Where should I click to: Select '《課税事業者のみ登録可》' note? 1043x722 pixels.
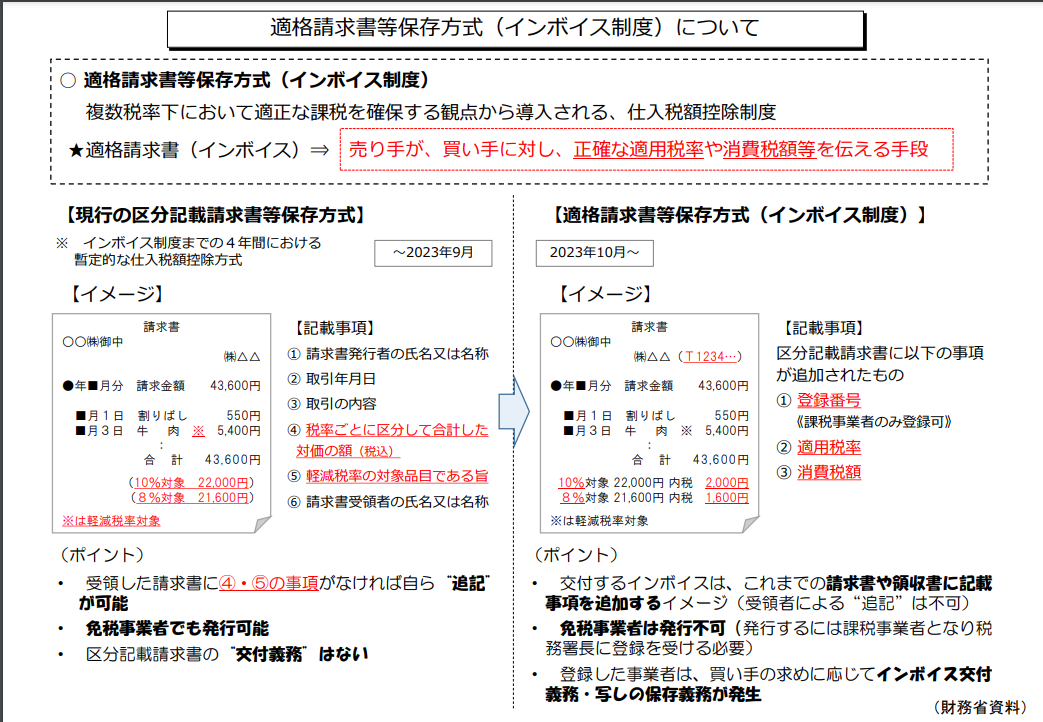(873, 422)
